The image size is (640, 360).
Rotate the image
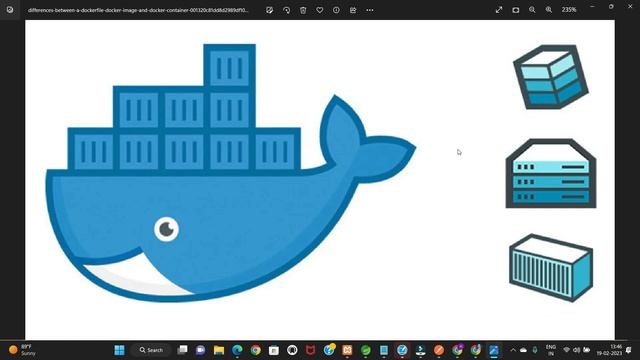[x=286, y=10]
